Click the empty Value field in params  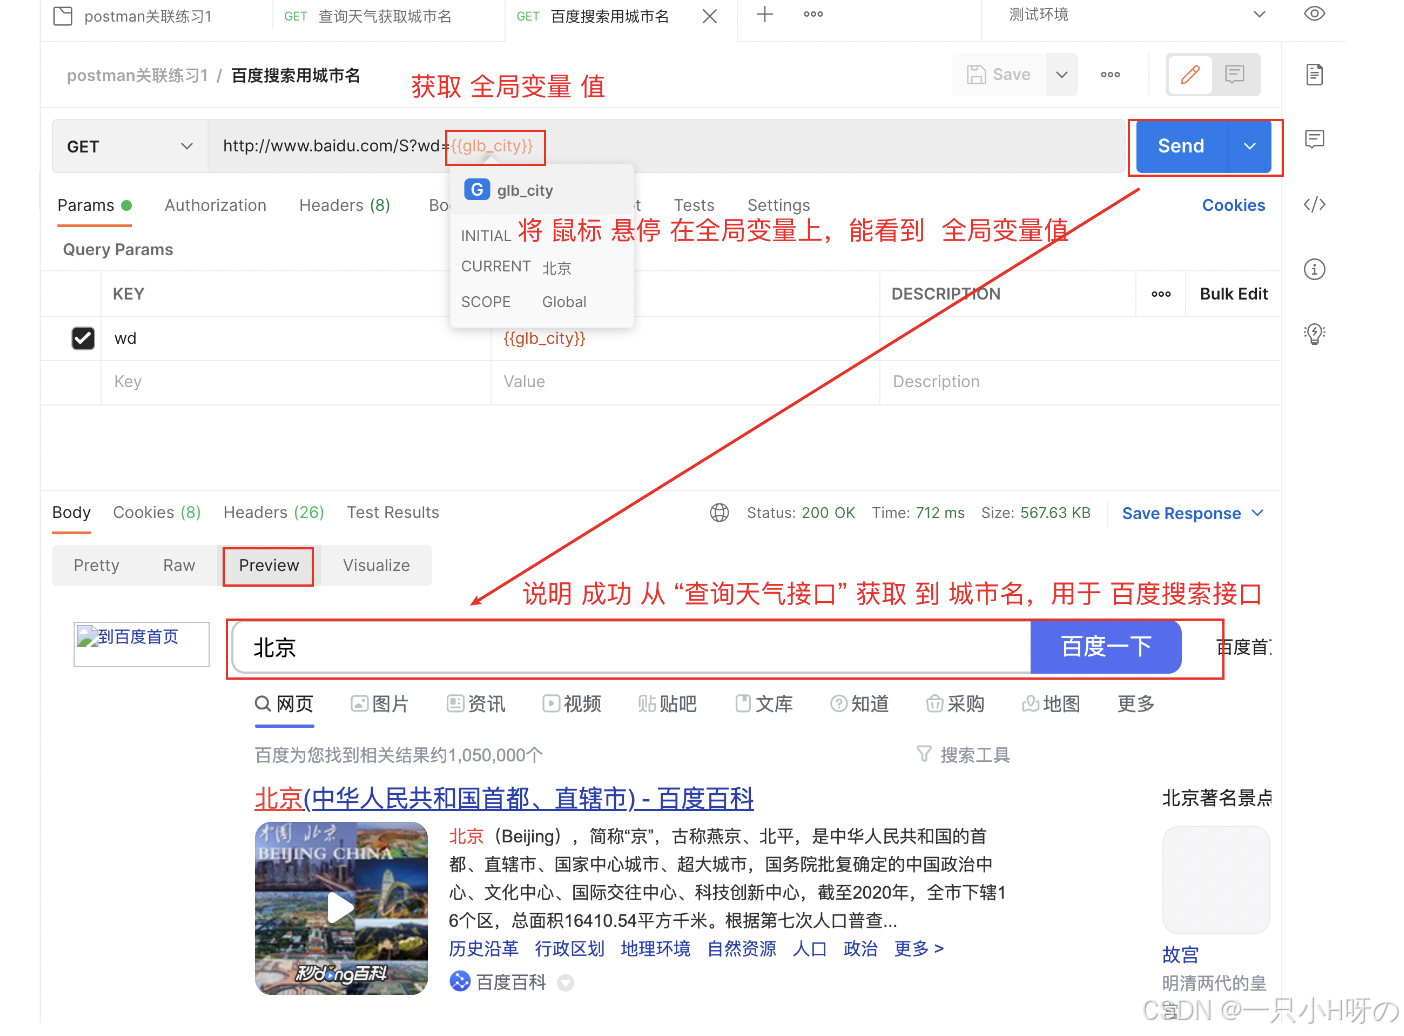click(x=685, y=382)
